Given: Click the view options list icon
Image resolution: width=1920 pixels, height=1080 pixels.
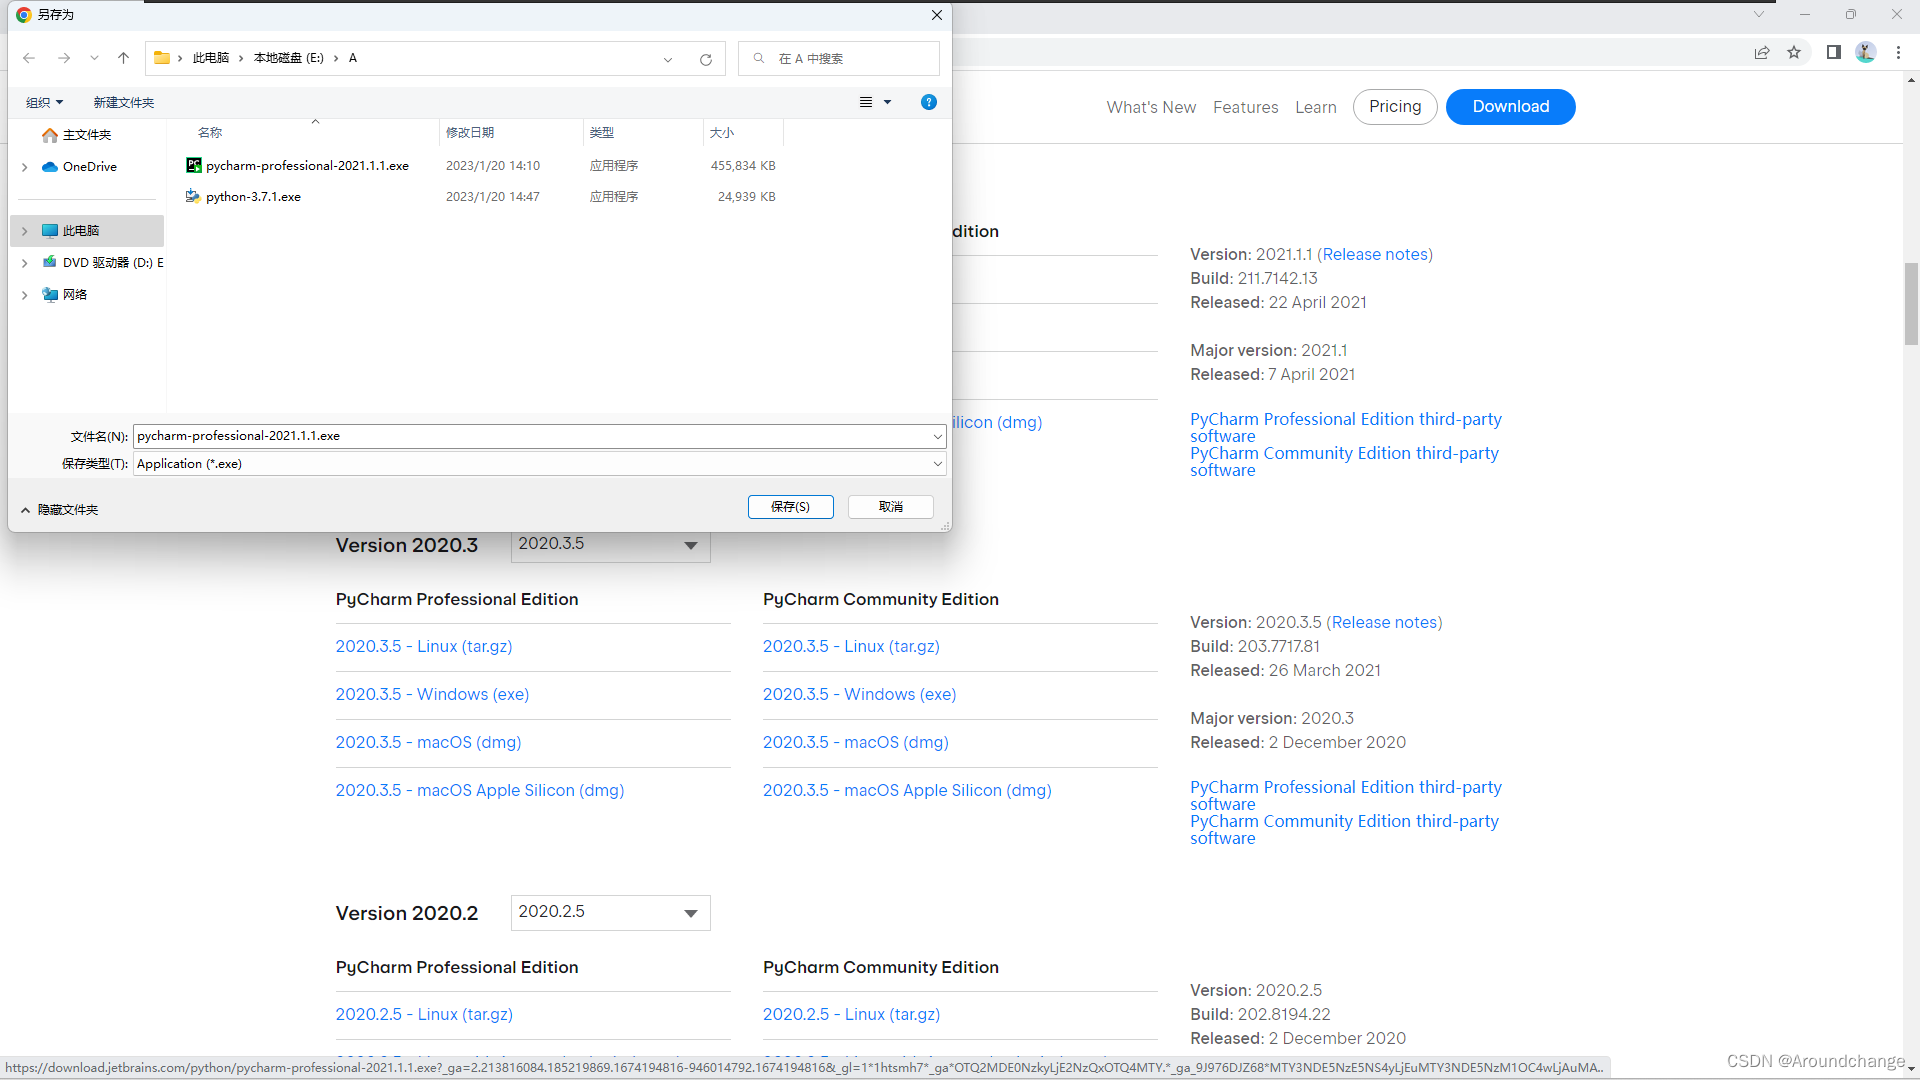Looking at the screenshot, I should point(866,102).
